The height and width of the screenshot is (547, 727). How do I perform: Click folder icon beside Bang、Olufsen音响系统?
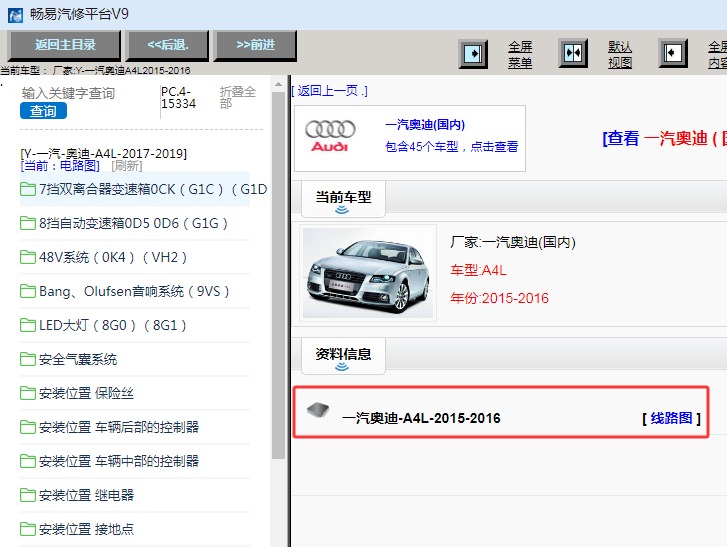(x=28, y=291)
